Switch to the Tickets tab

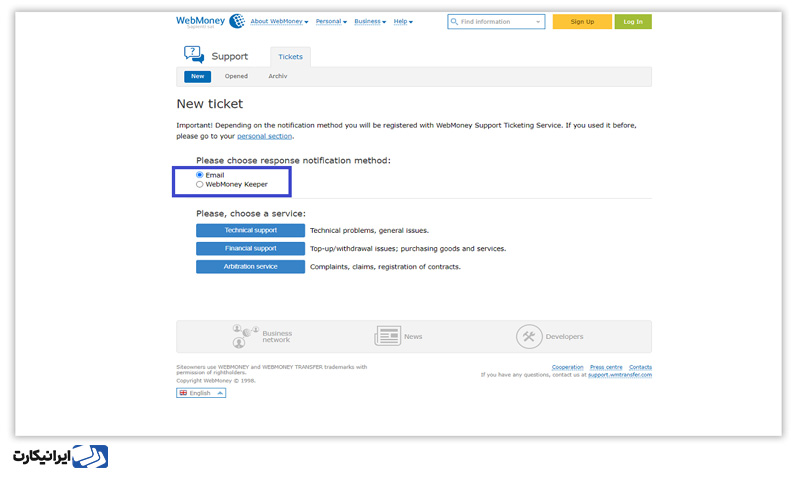290,57
